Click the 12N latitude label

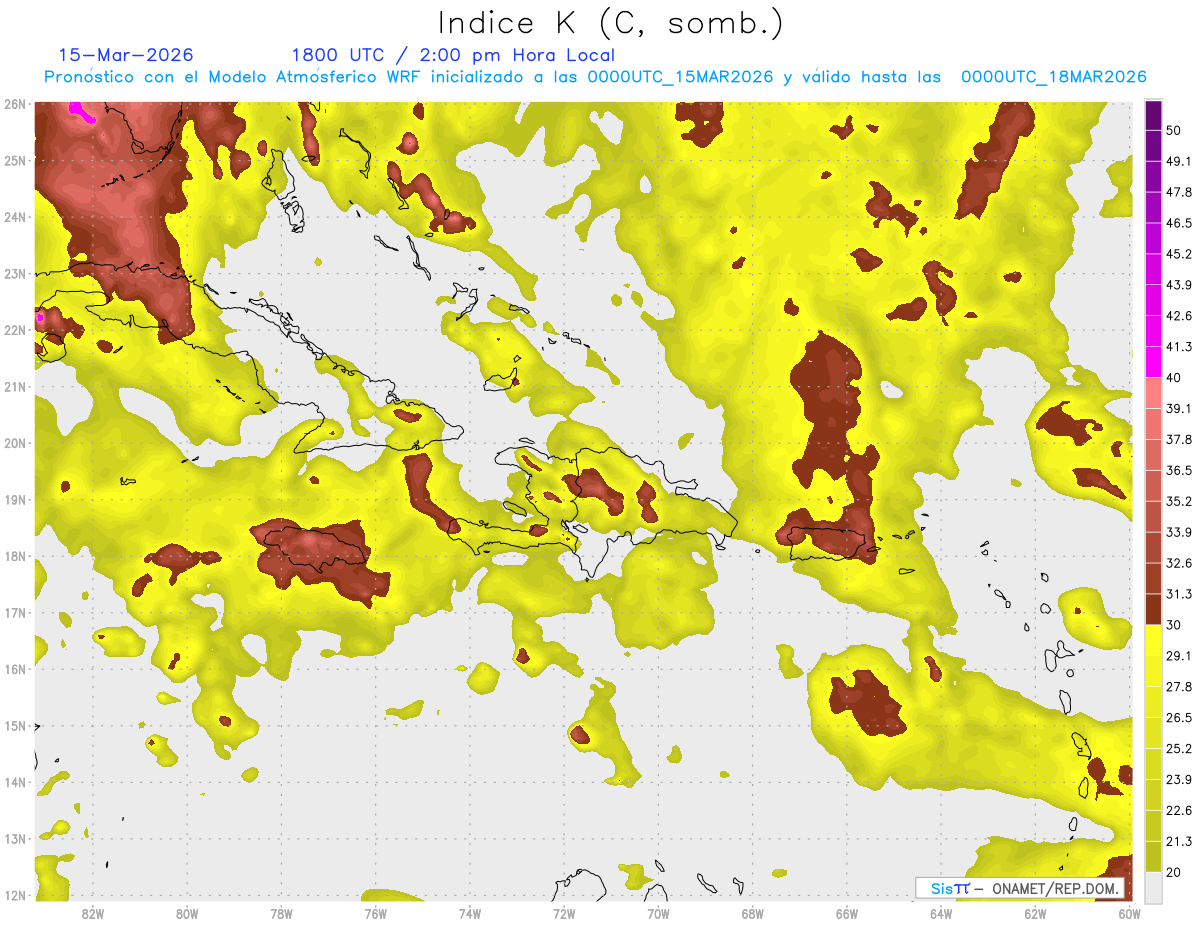pyautogui.click(x=14, y=895)
